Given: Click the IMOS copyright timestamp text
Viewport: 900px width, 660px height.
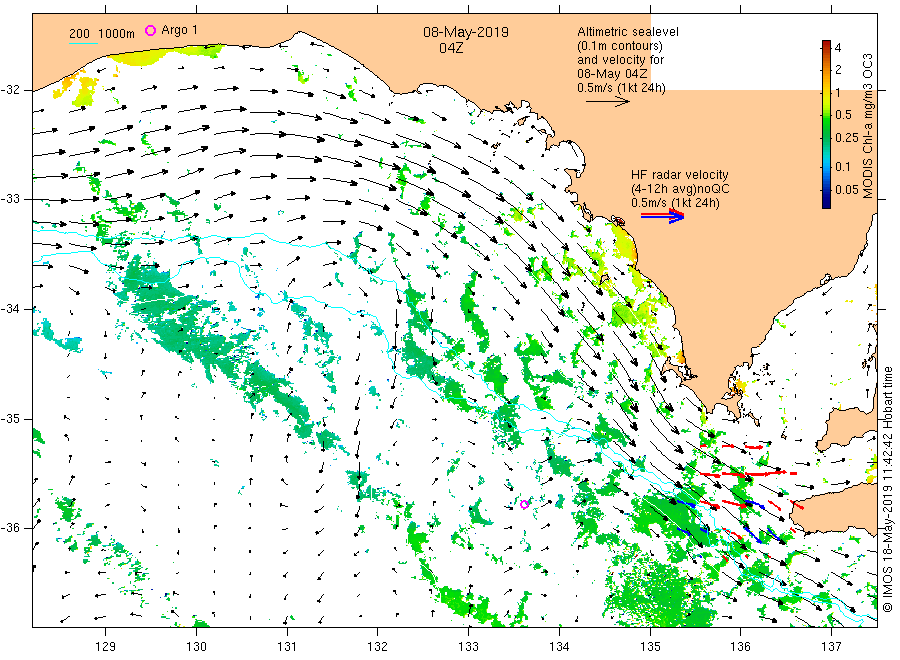Looking at the screenshot, I should (x=887, y=490).
